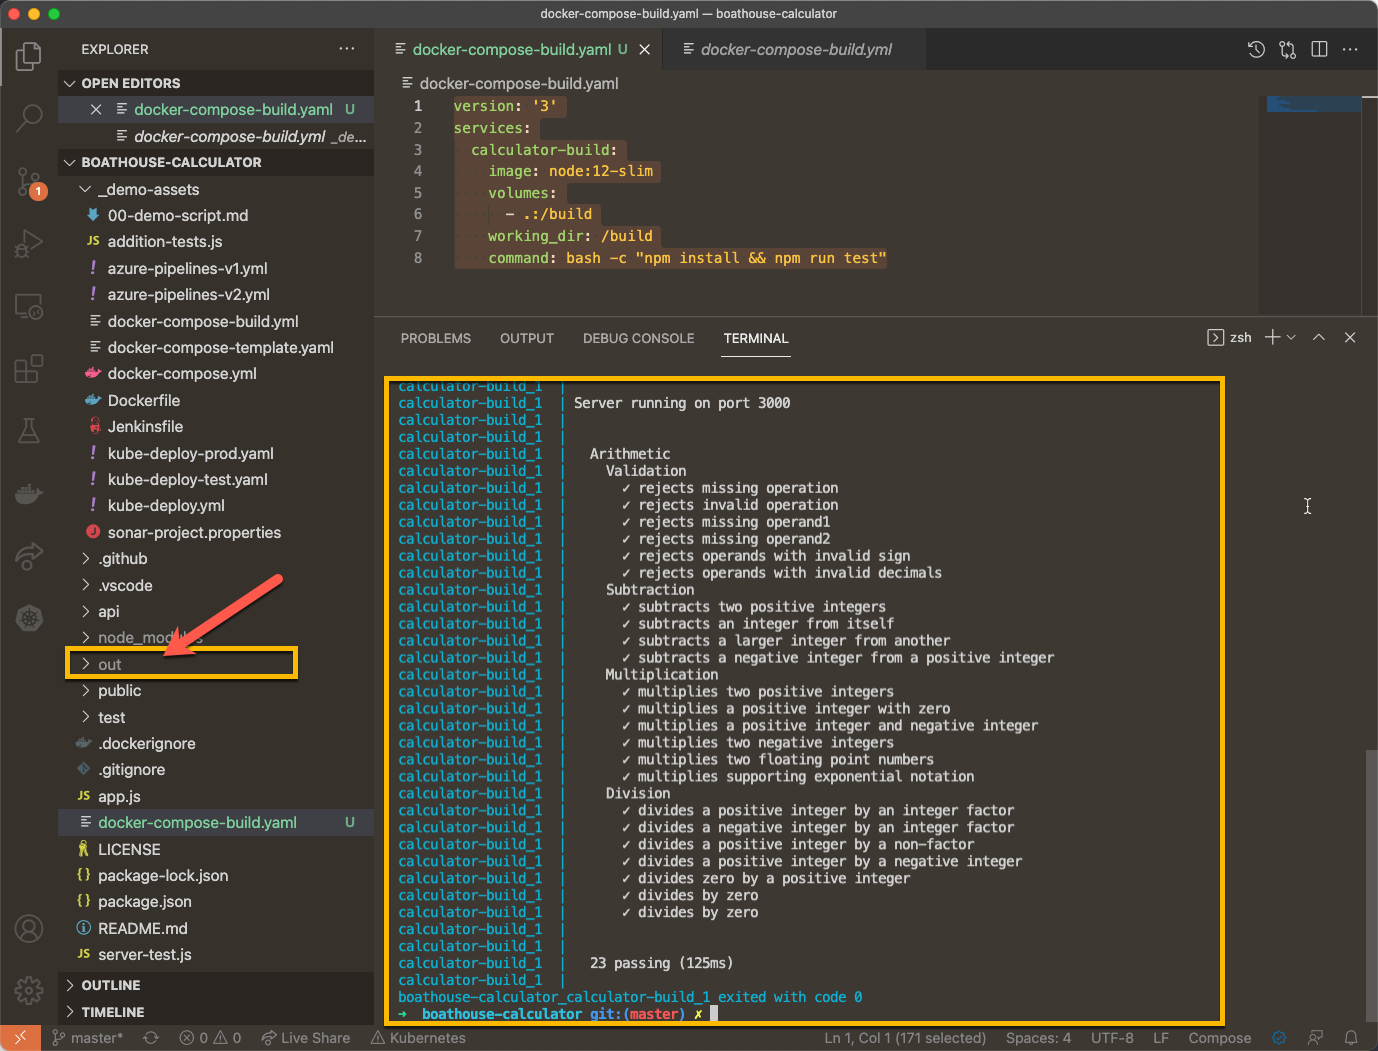Click the blue check badge in status bar
1378x1051 pixels.
coord(1279,1038)
